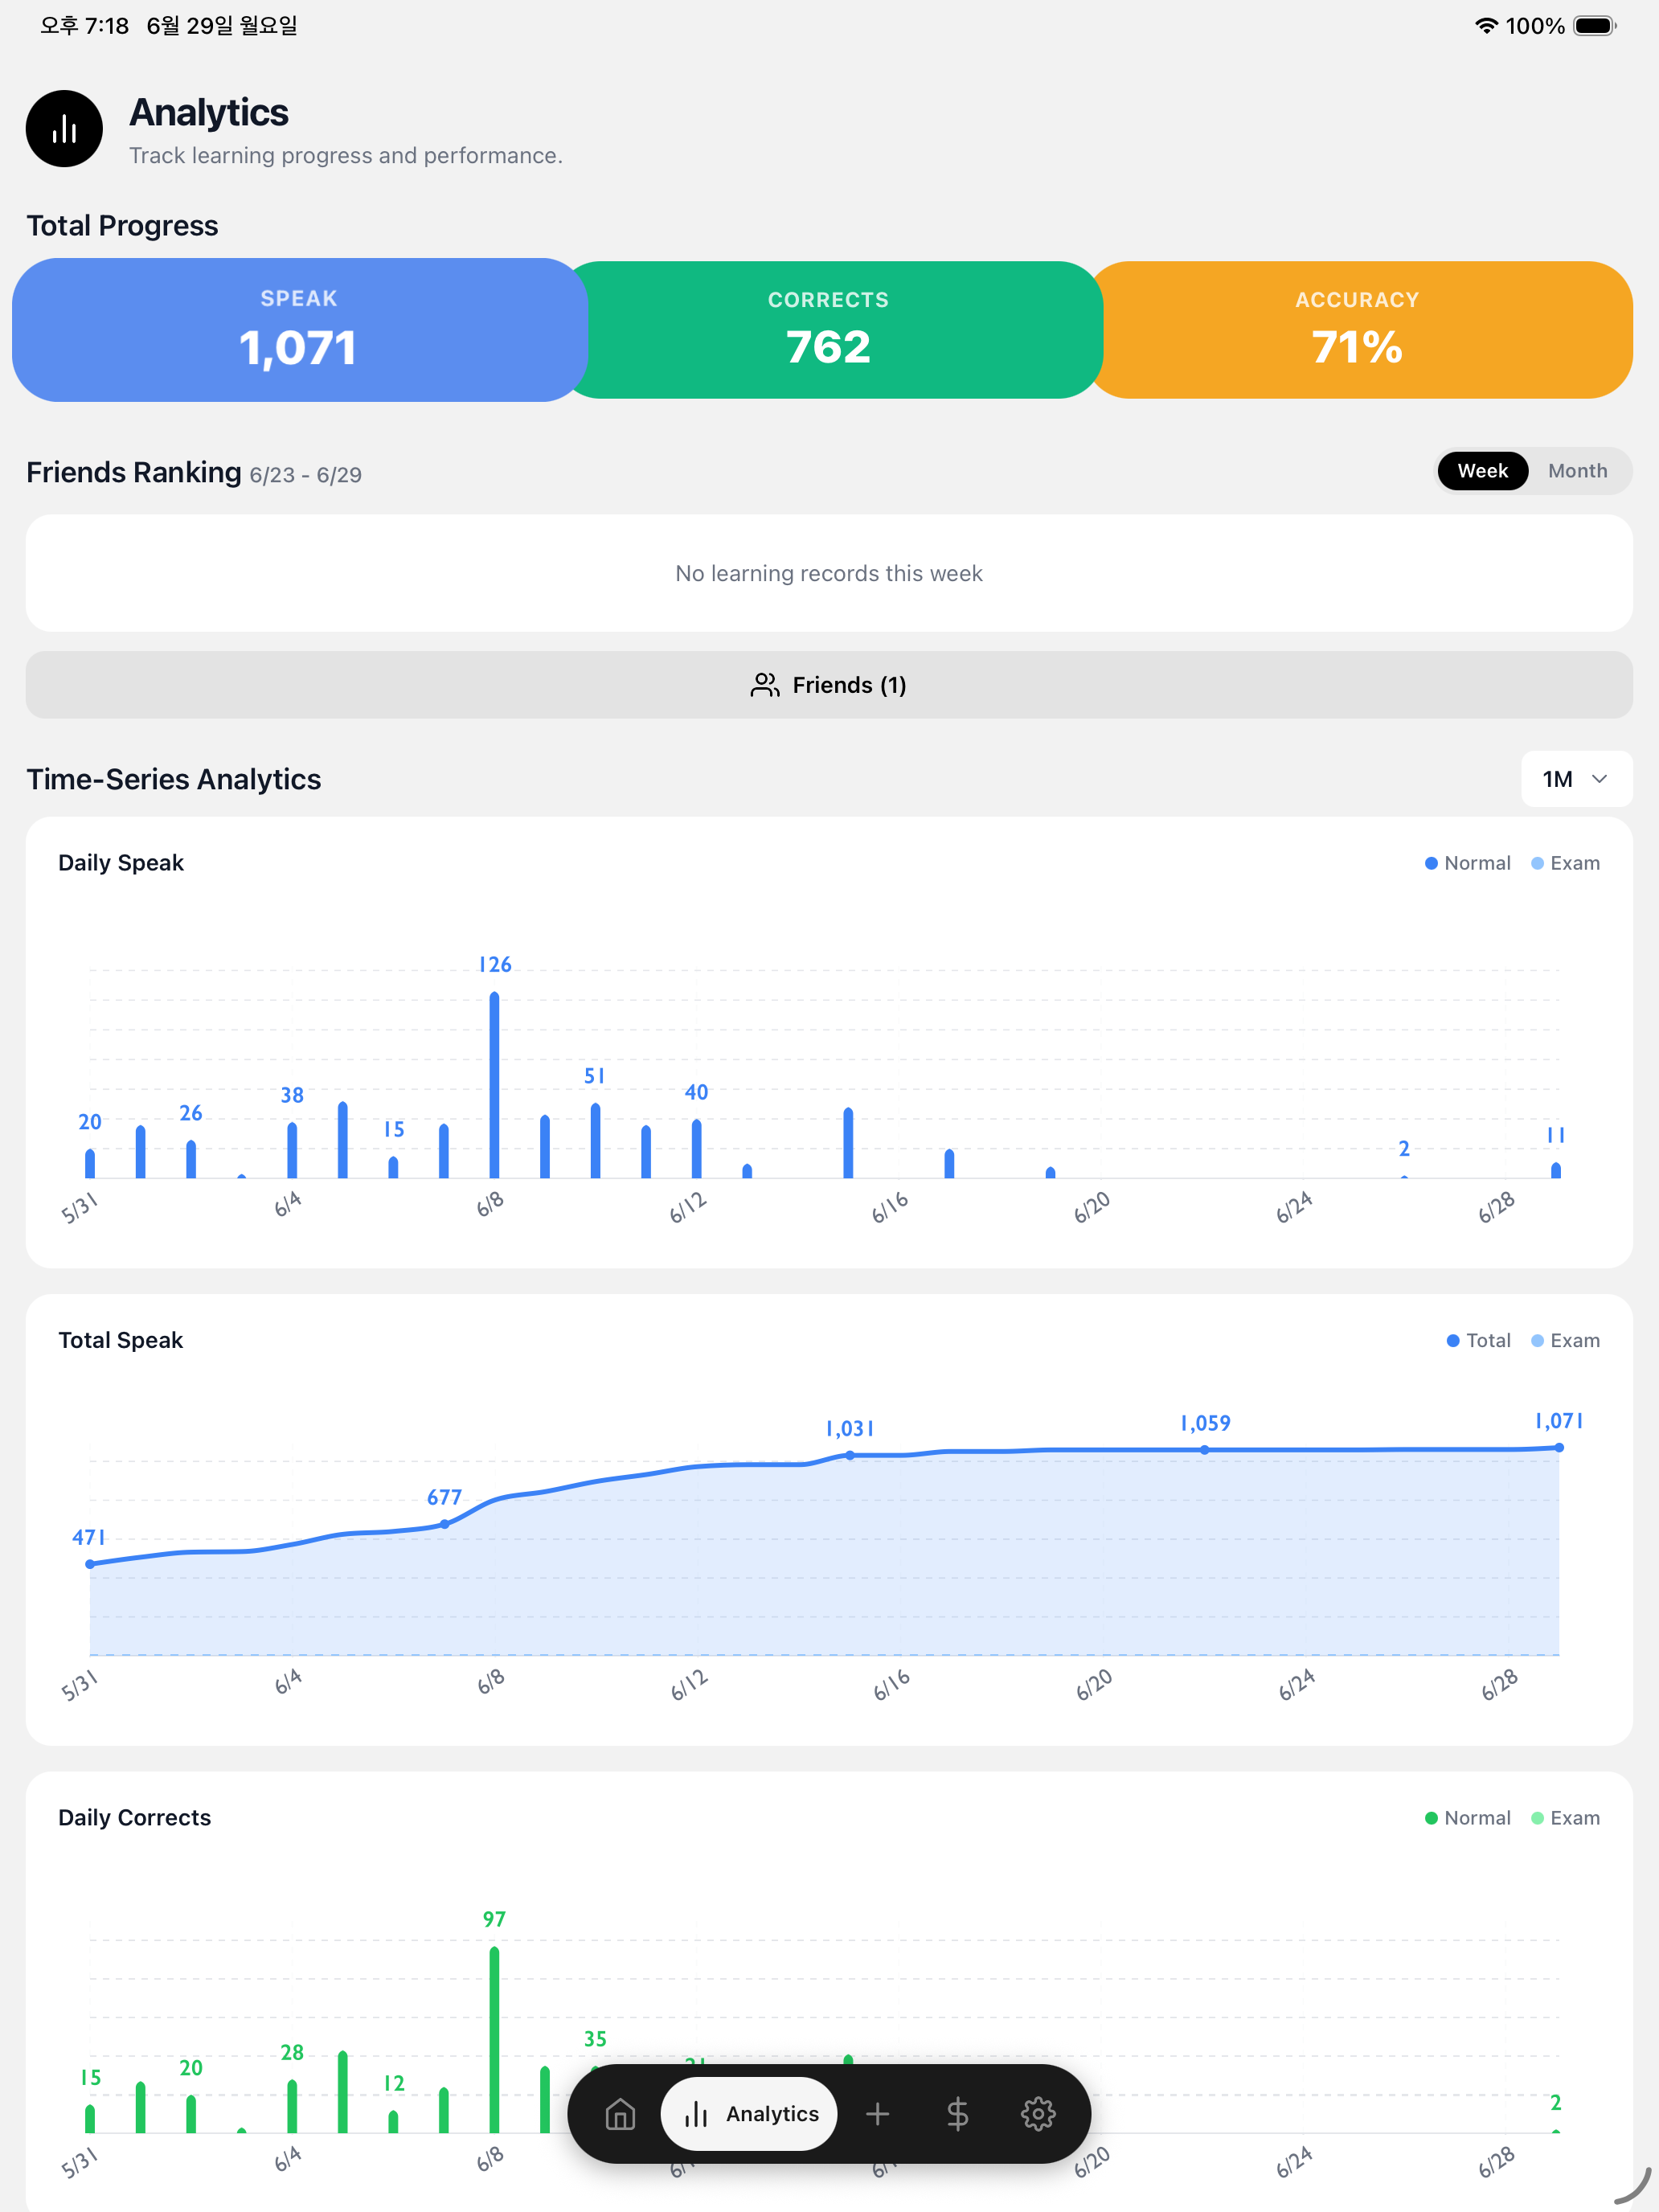
Task: Toggle Exam legend in Daily Speak
Action: 1565,863
